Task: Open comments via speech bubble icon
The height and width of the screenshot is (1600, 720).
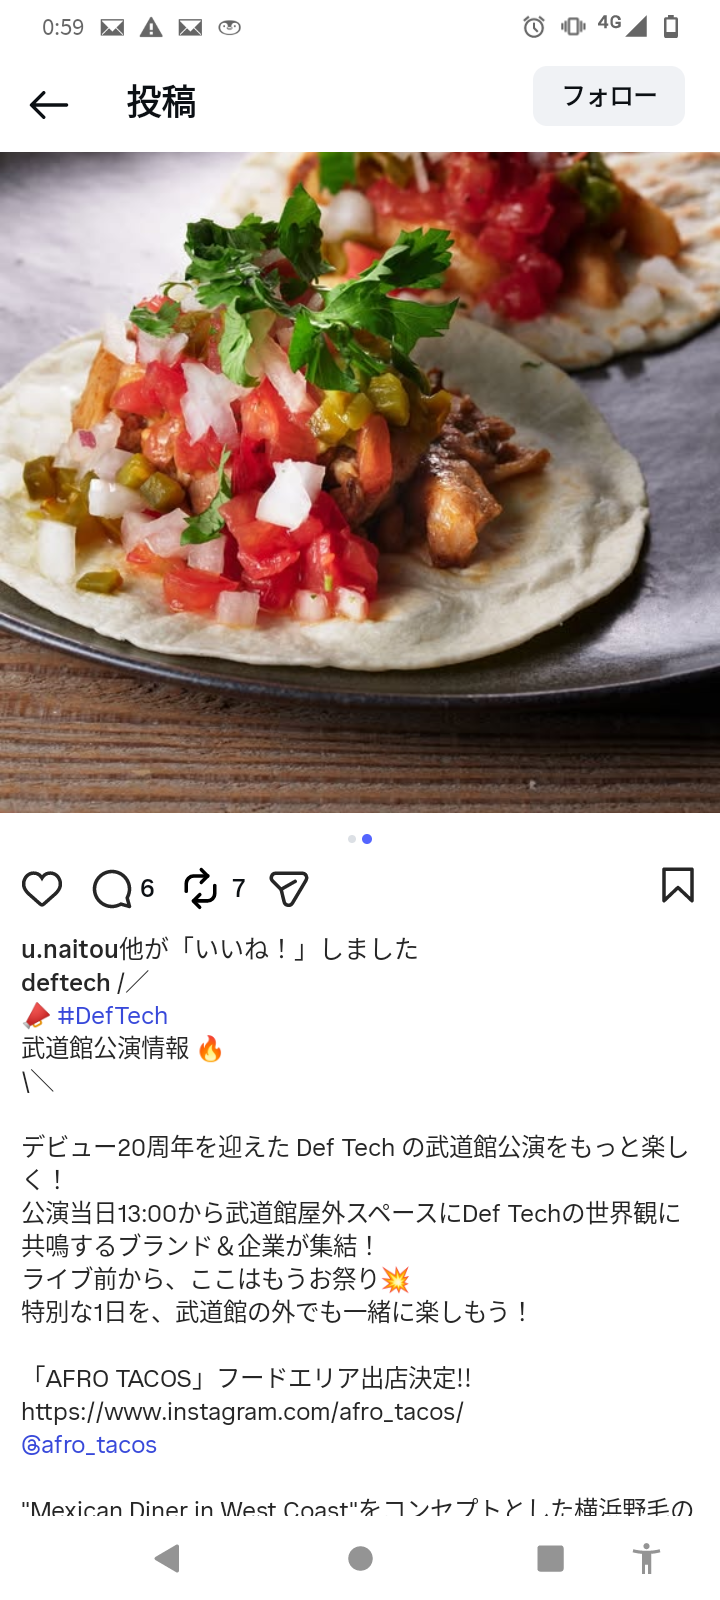Action: (x=112, y=888)
